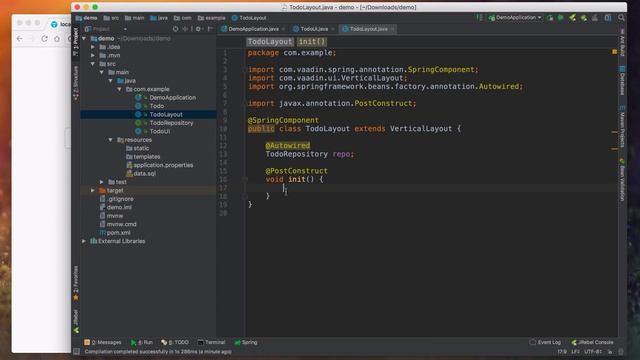Click the back arrow in browser window

point(20,39)
